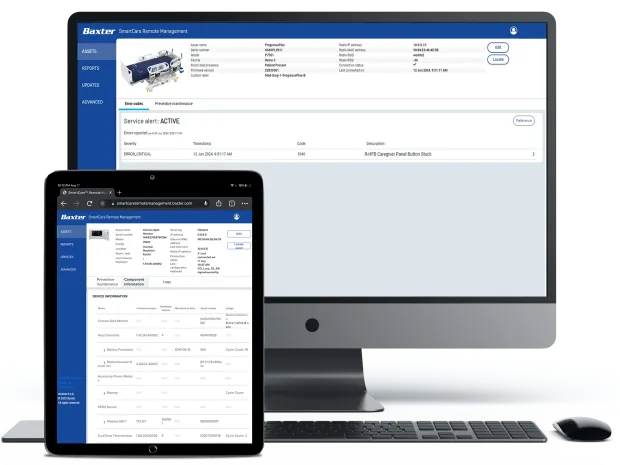Click the Description column header on the monitor
Image resolution: width=620 pixels, height=465 pixels.
coord(376,144)
